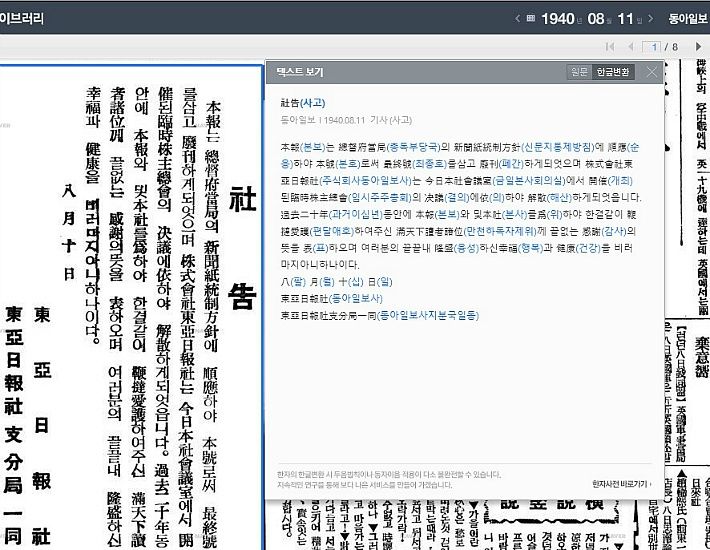
Task: Click the word (신문지통제방침)
Action: pyautogui.click(x=557, y=147)
